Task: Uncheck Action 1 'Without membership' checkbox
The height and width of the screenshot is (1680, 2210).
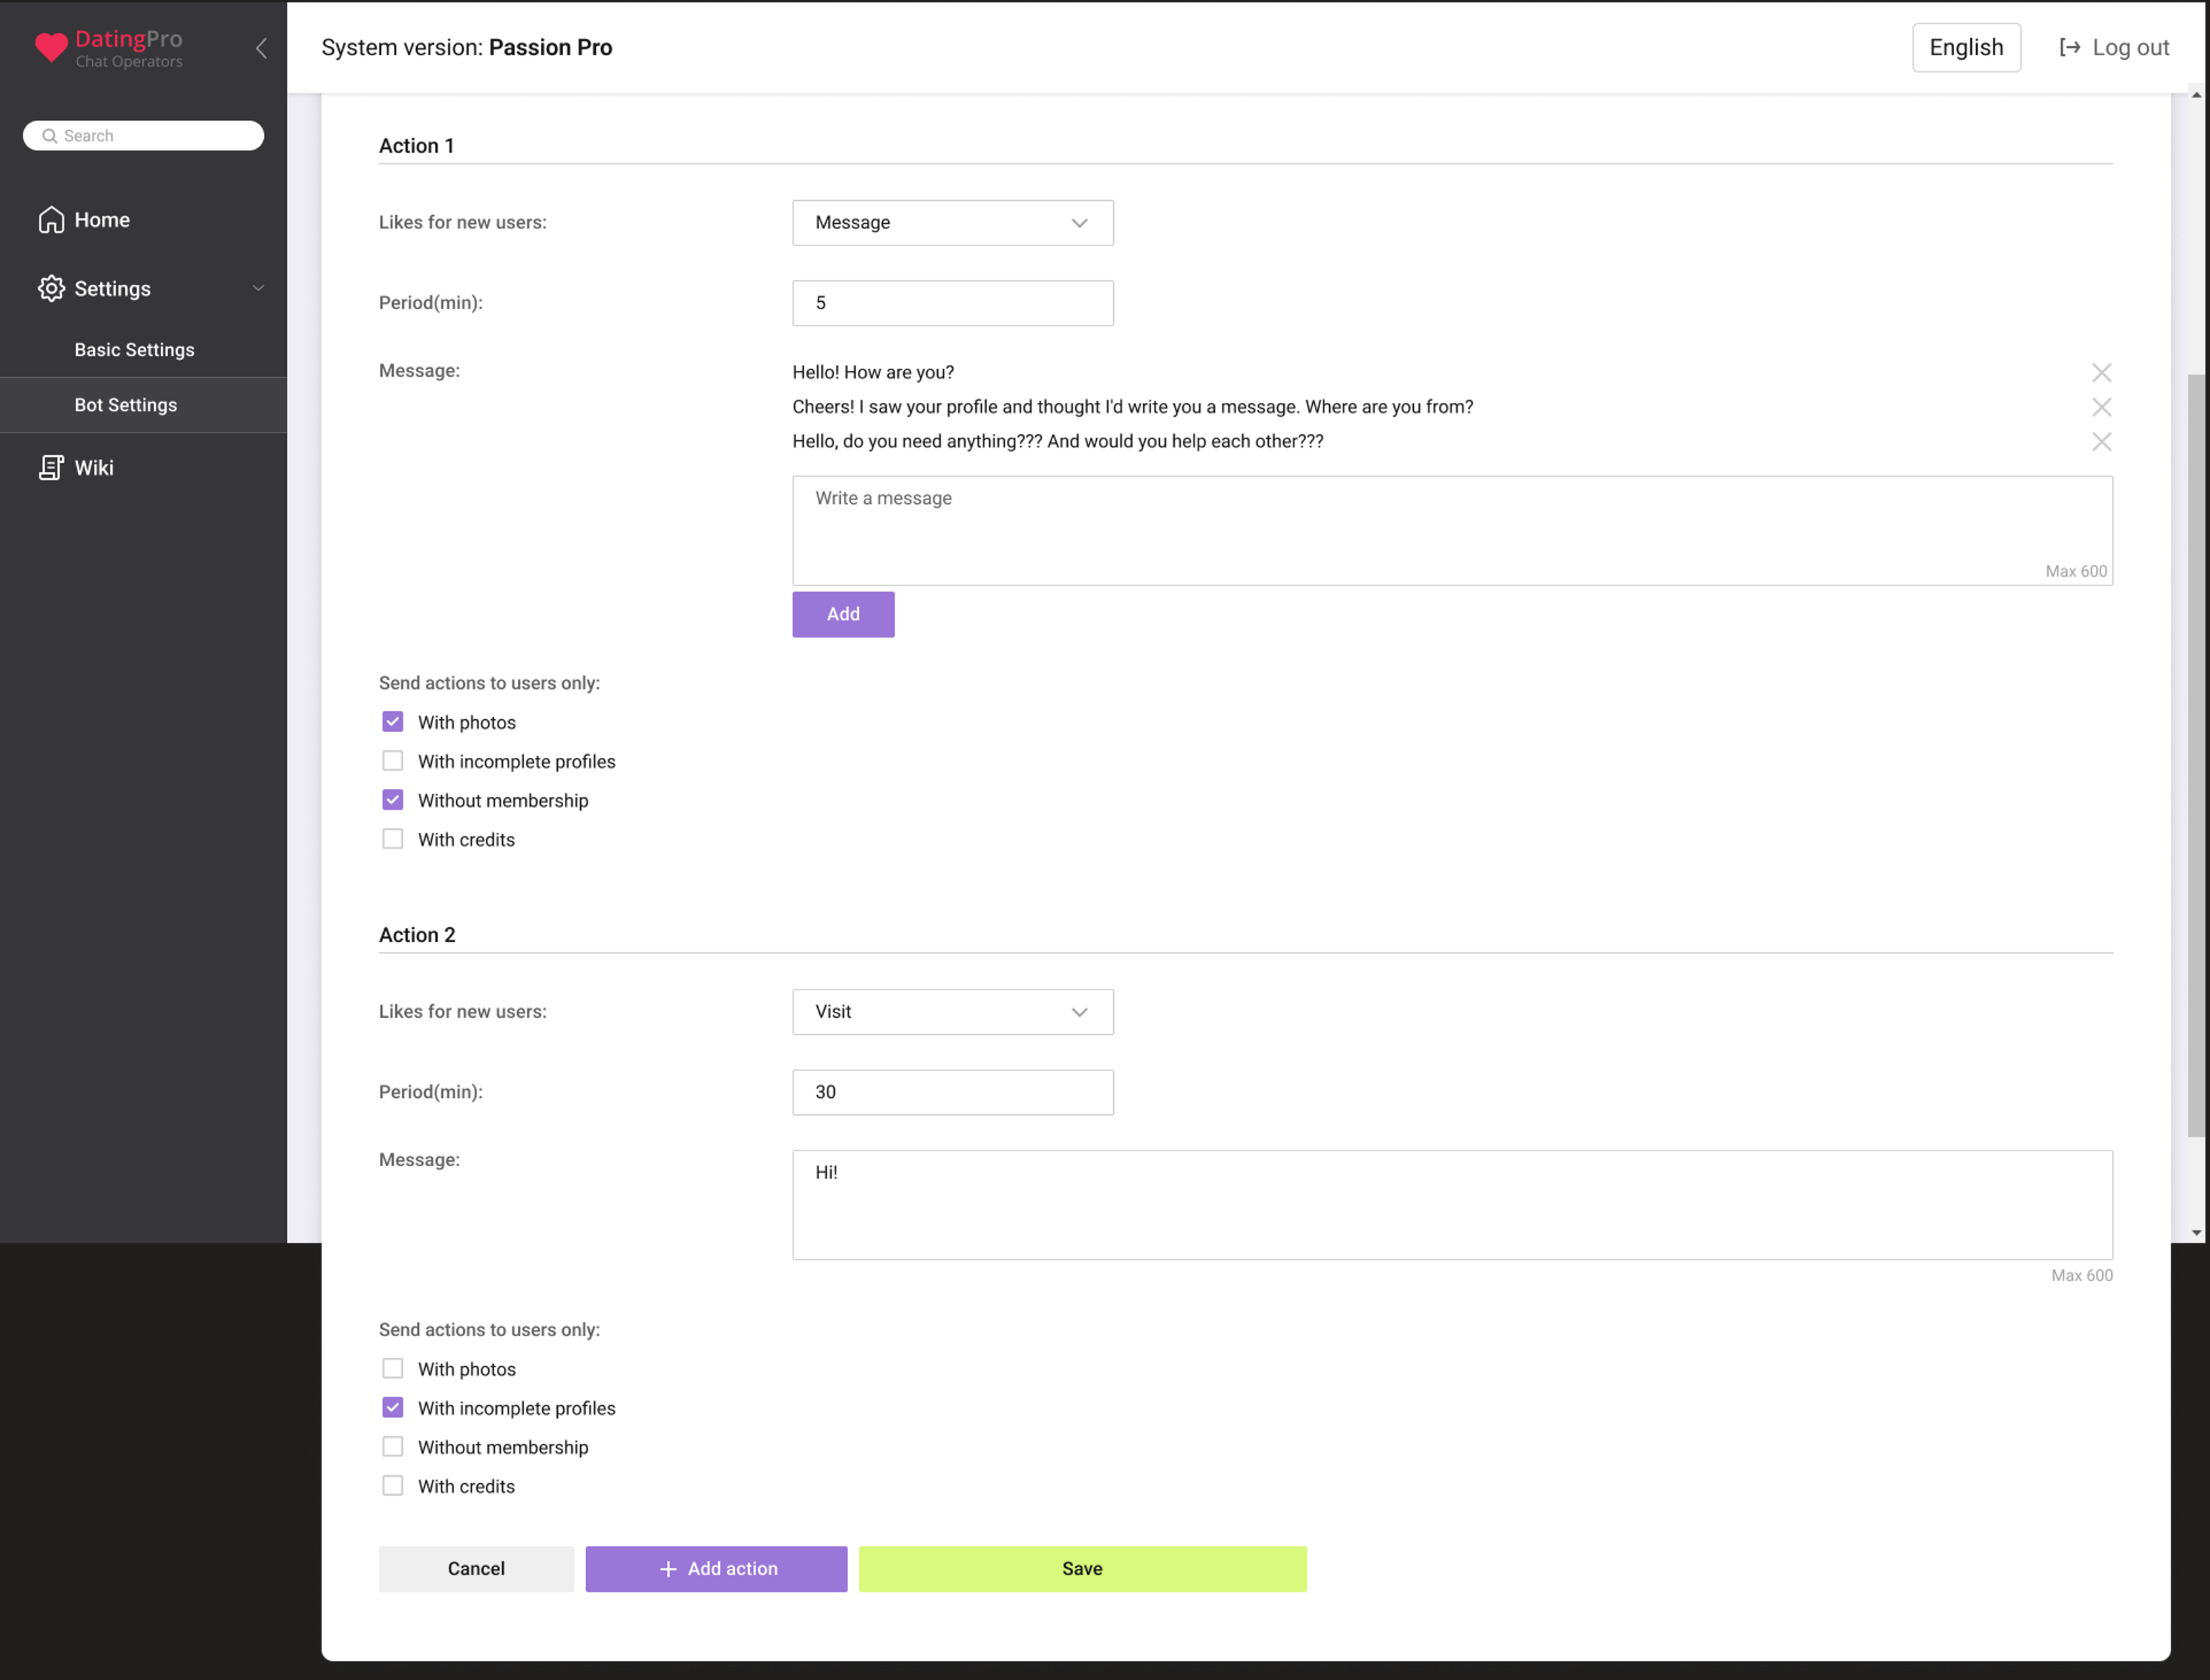Action: [393, 800]
